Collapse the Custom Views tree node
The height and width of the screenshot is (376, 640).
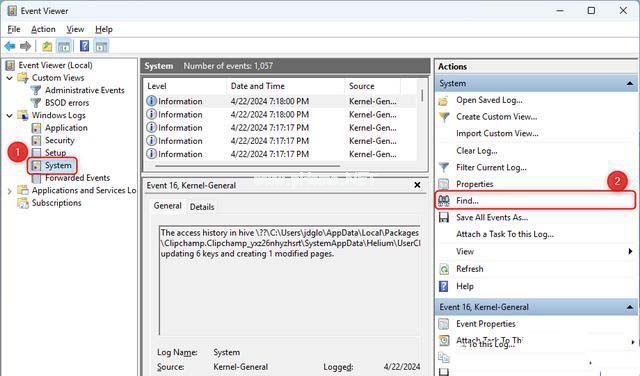(9, 78)
